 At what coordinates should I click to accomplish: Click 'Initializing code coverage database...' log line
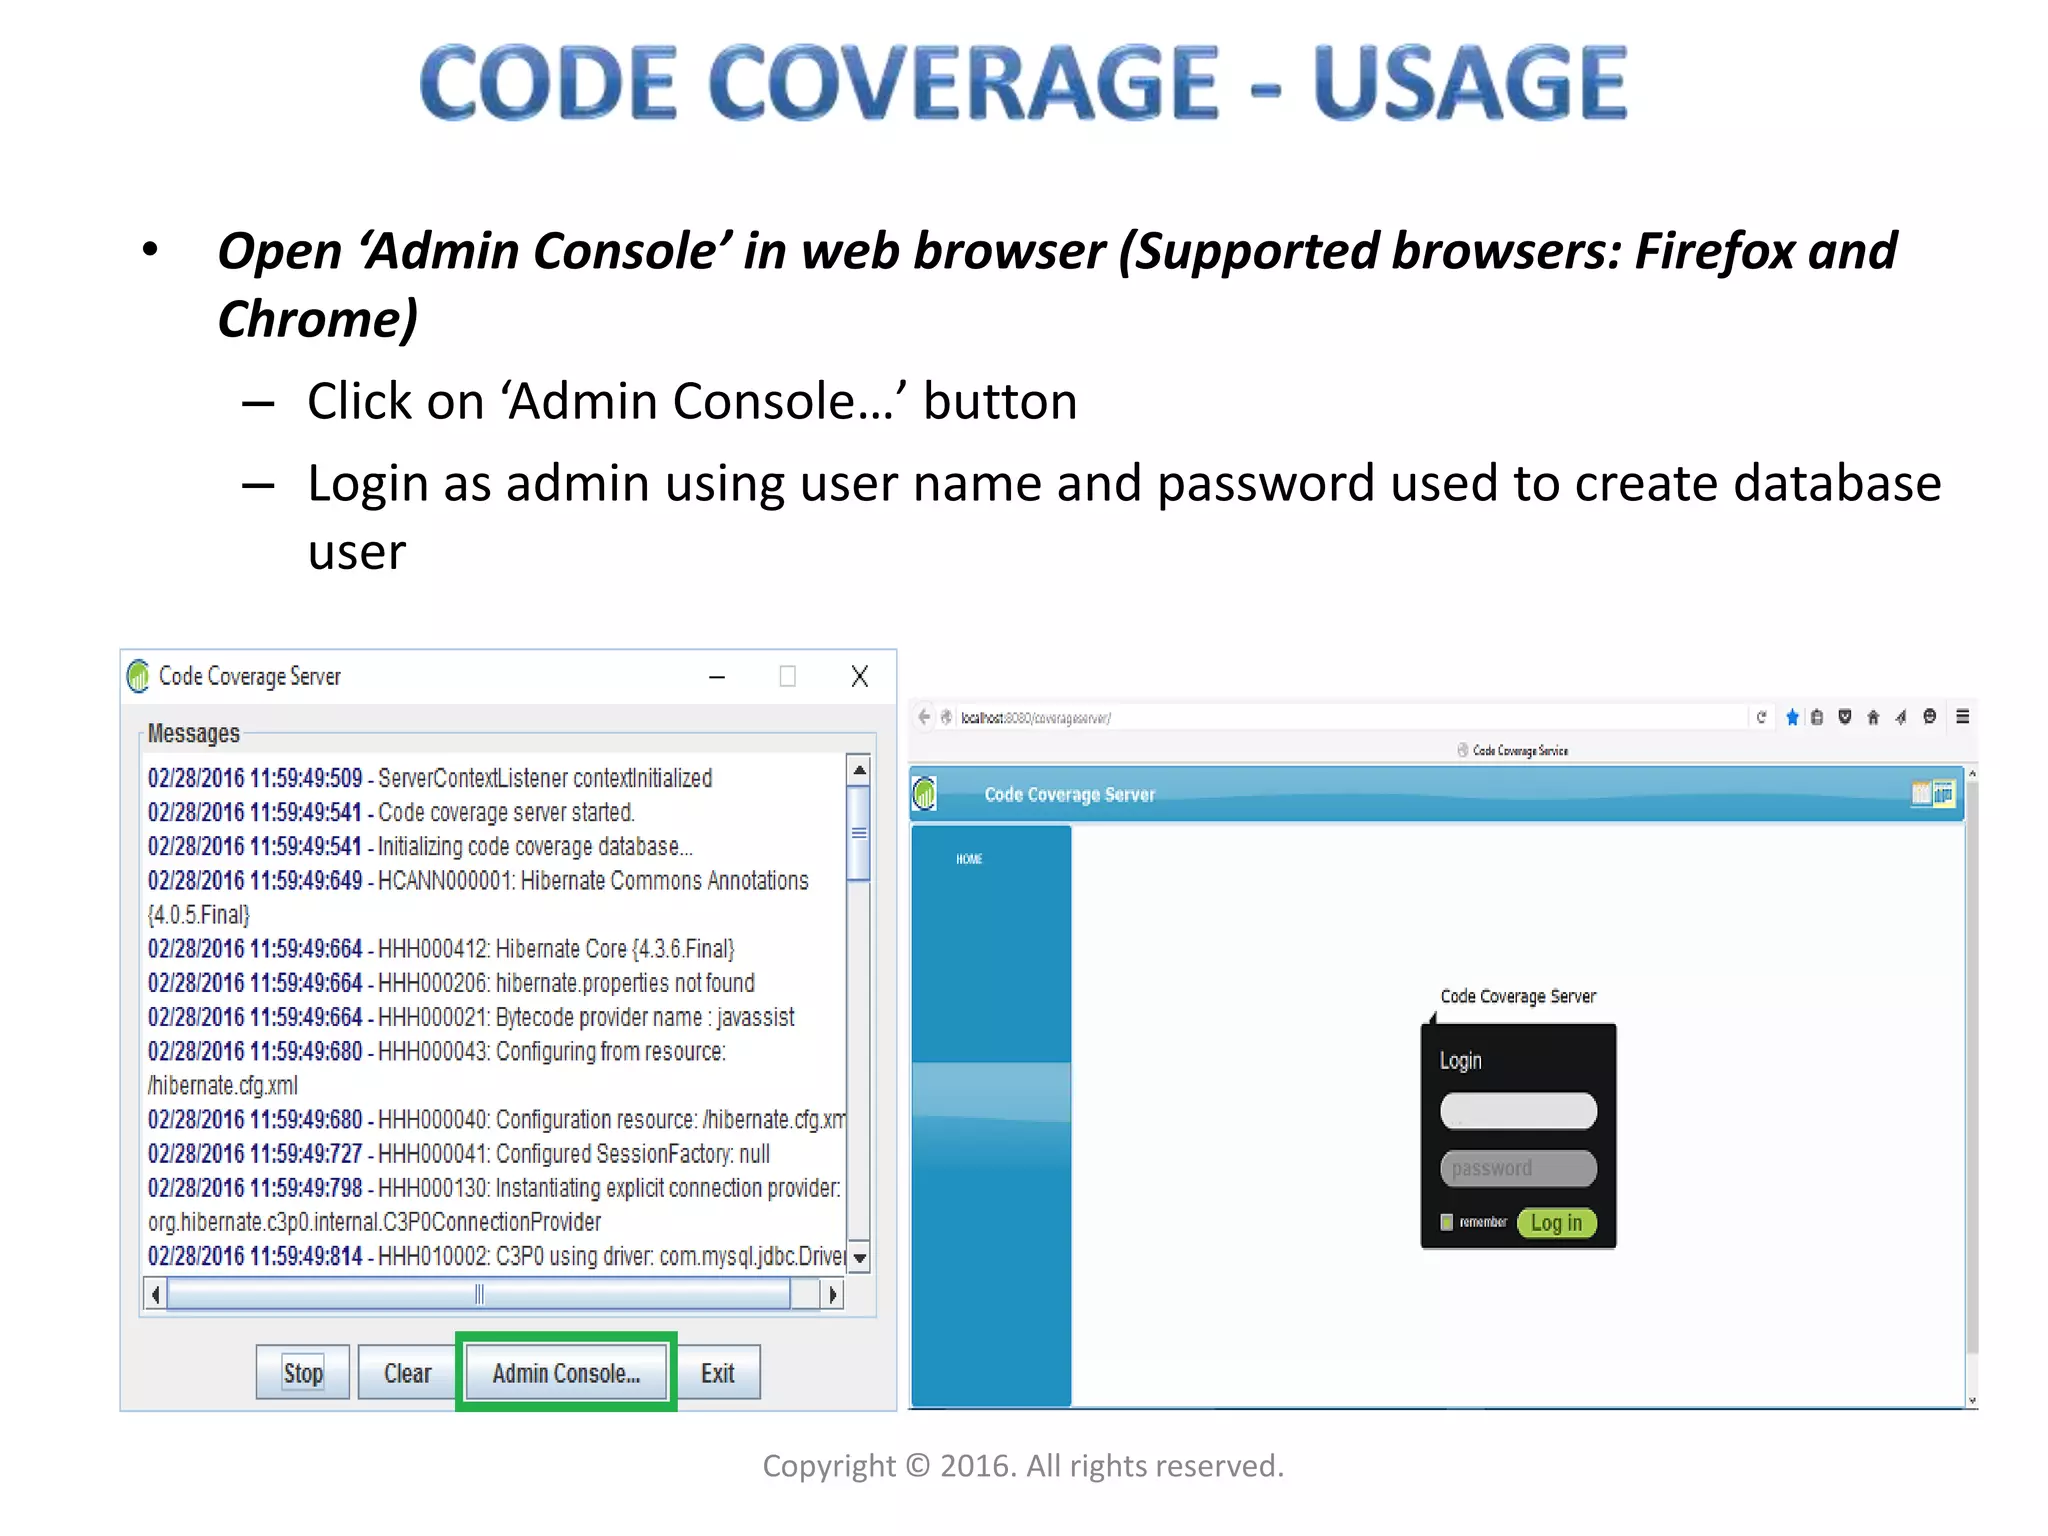[x=420, y=846]
